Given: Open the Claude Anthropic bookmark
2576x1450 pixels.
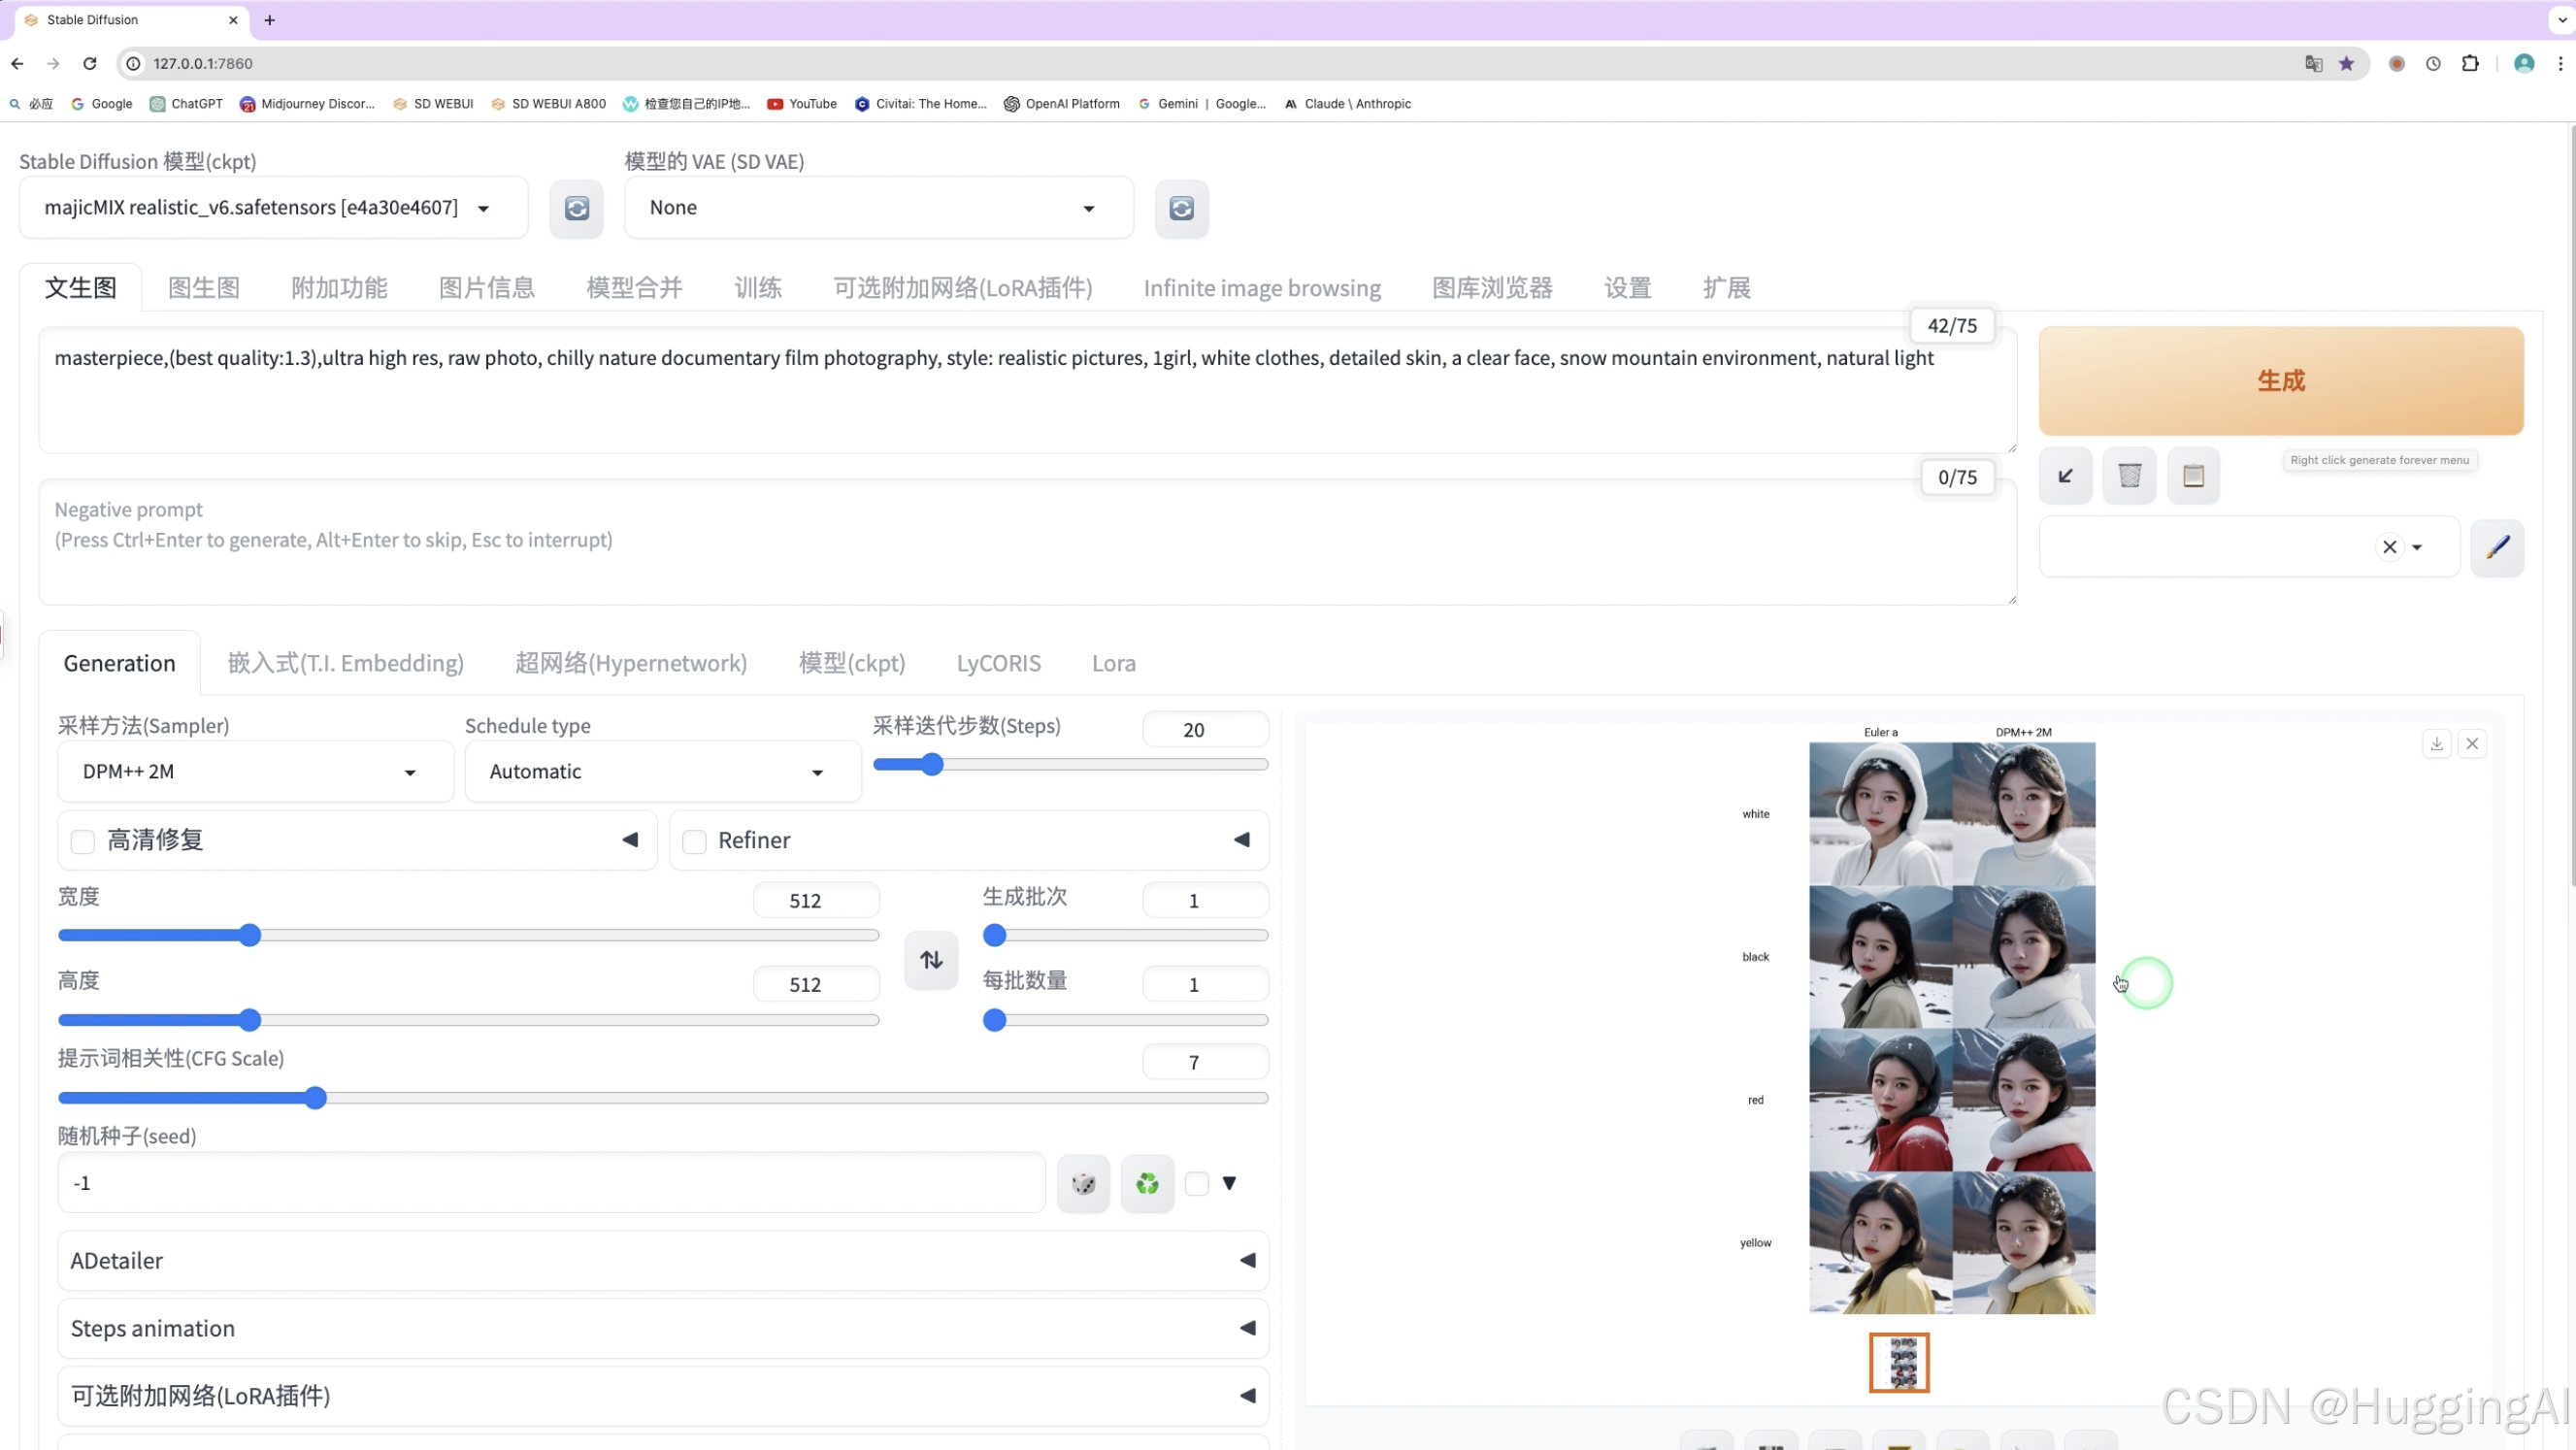Looking at the screenshot, I should [x=1347, y=104].
